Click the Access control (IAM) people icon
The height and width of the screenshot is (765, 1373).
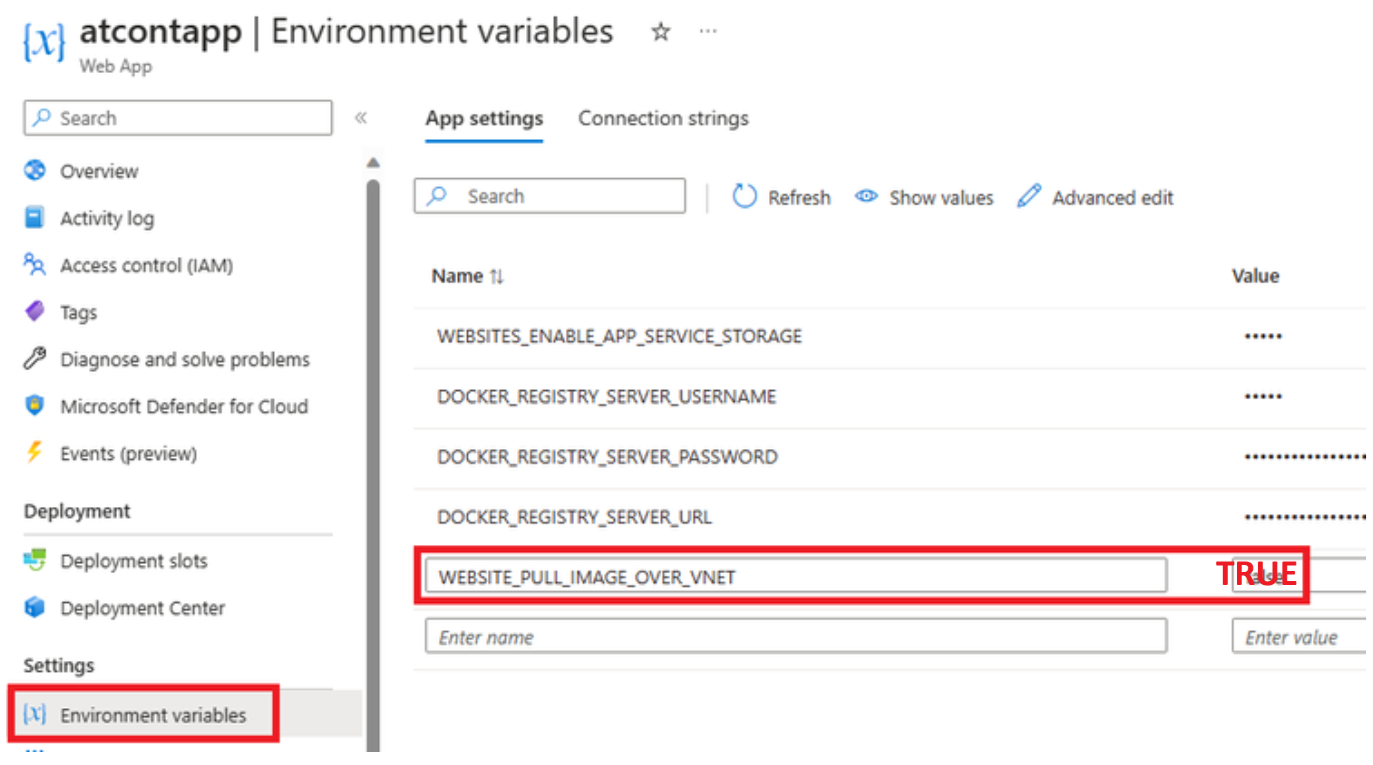click(35, 265)
